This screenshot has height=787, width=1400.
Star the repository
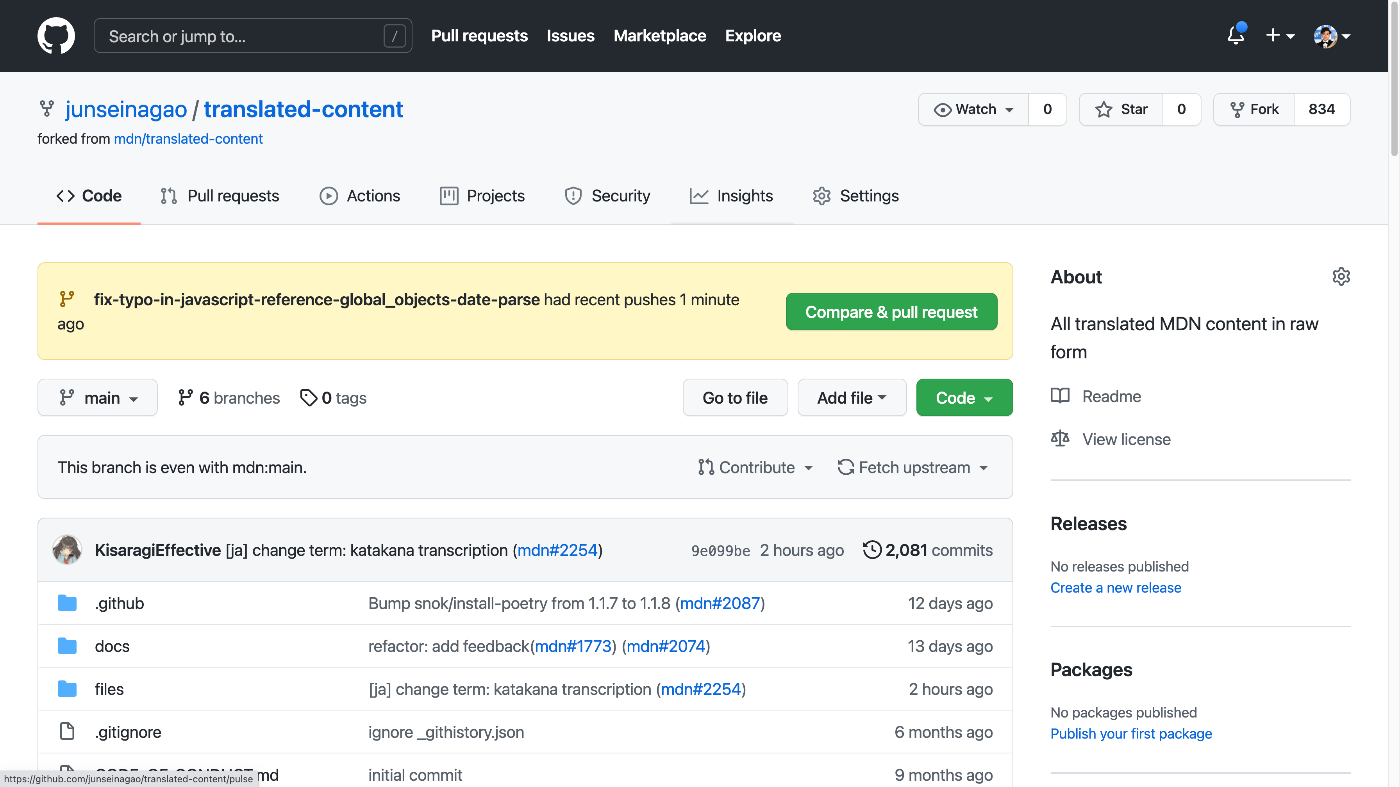[x=1121, y=110]
